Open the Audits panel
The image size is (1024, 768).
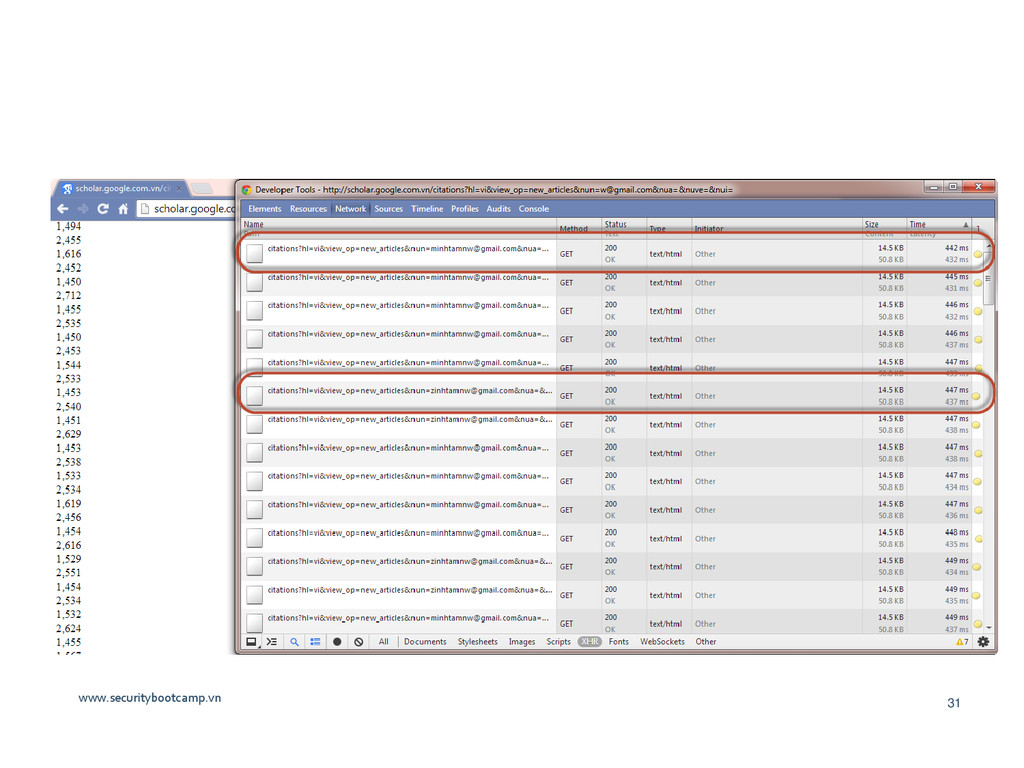[x=498, y=209]
